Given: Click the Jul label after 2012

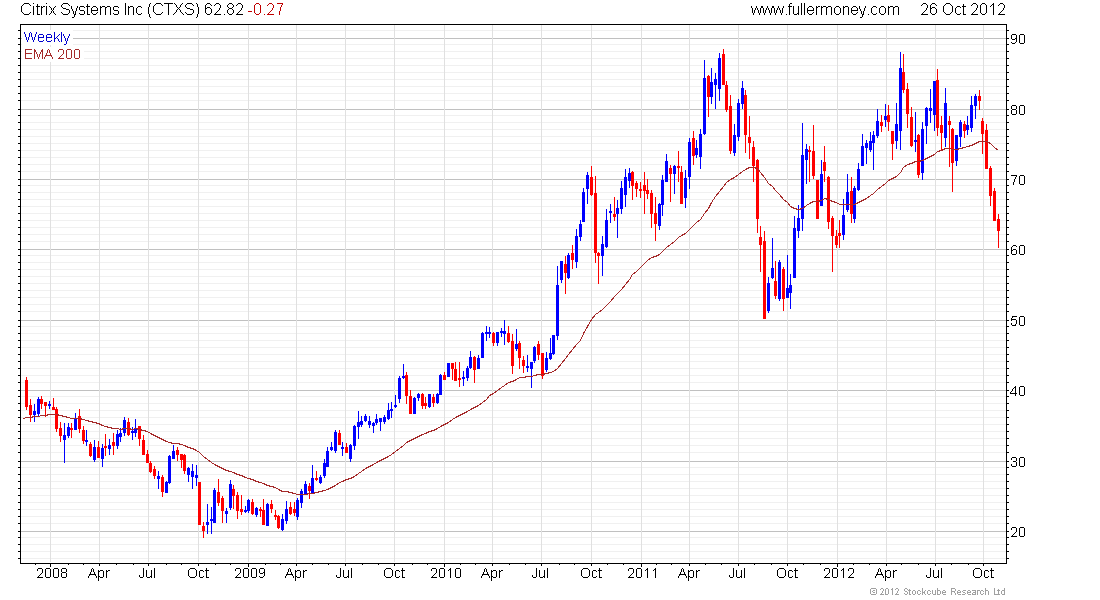Looking at the screenshot, I should point(934,573).
